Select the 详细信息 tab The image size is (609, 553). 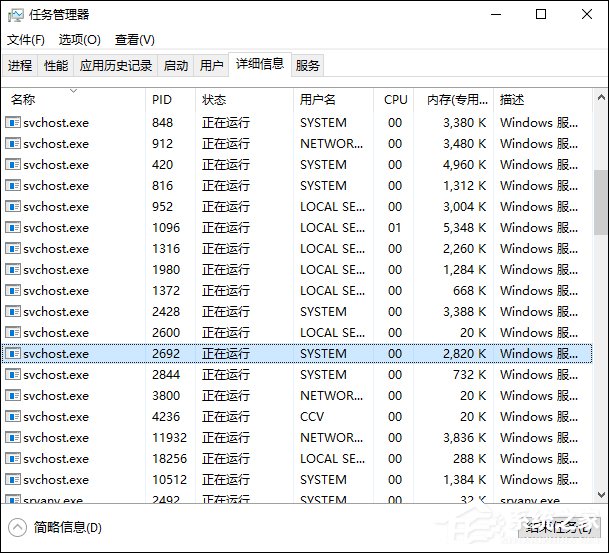point(260,64)
